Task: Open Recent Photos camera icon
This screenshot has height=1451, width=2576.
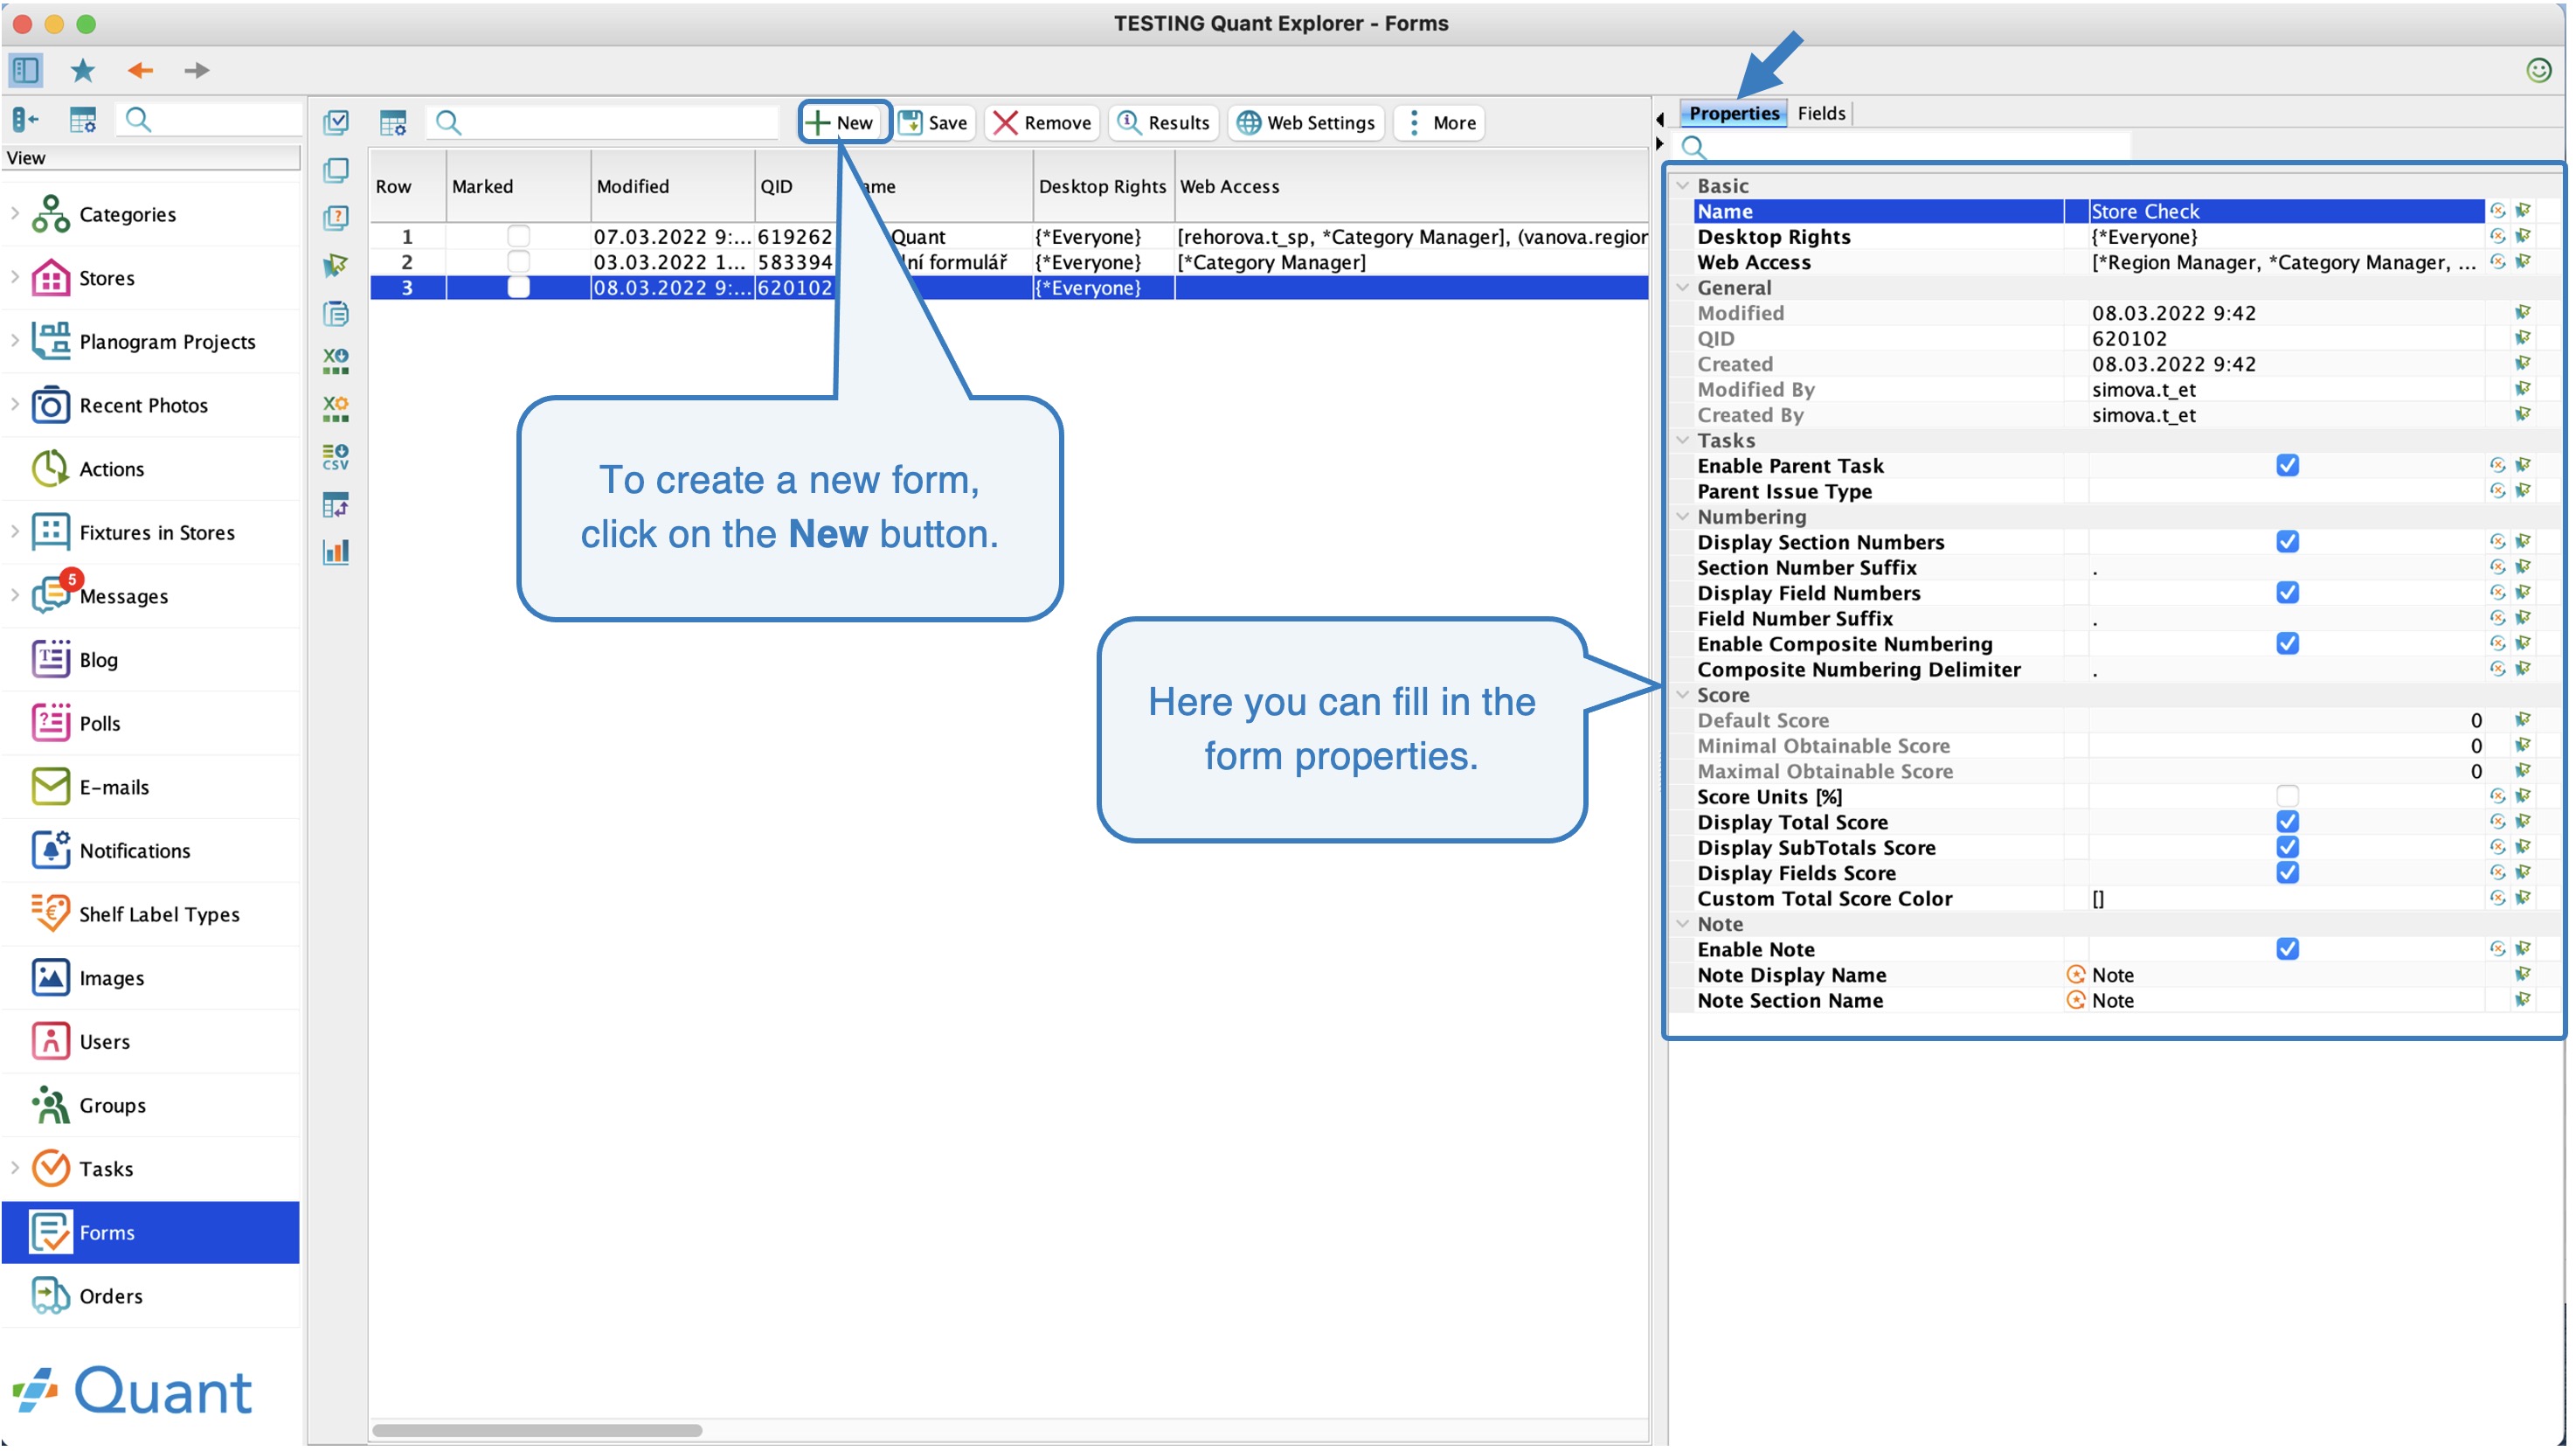Action: point(50,406)
